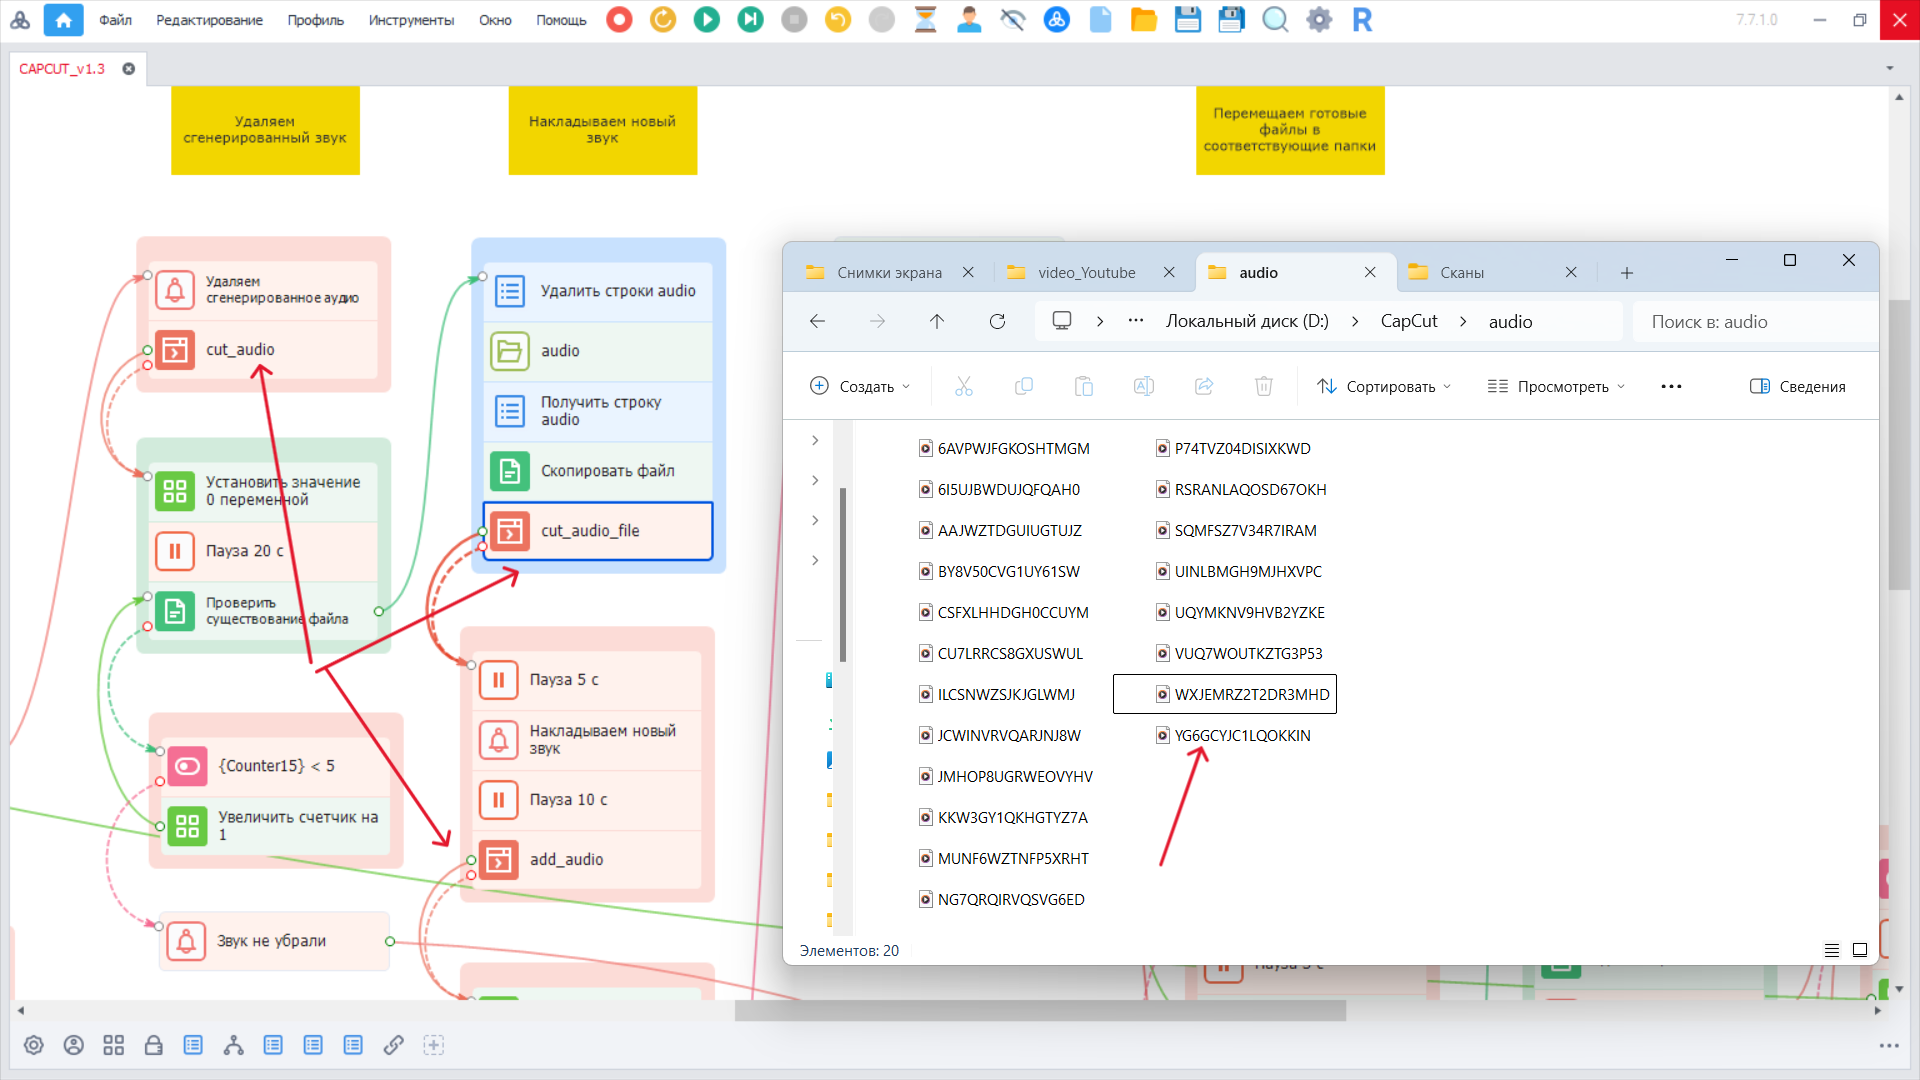
Task: Open settings gear in top toolbar
Action: [x=1319, y=19]
